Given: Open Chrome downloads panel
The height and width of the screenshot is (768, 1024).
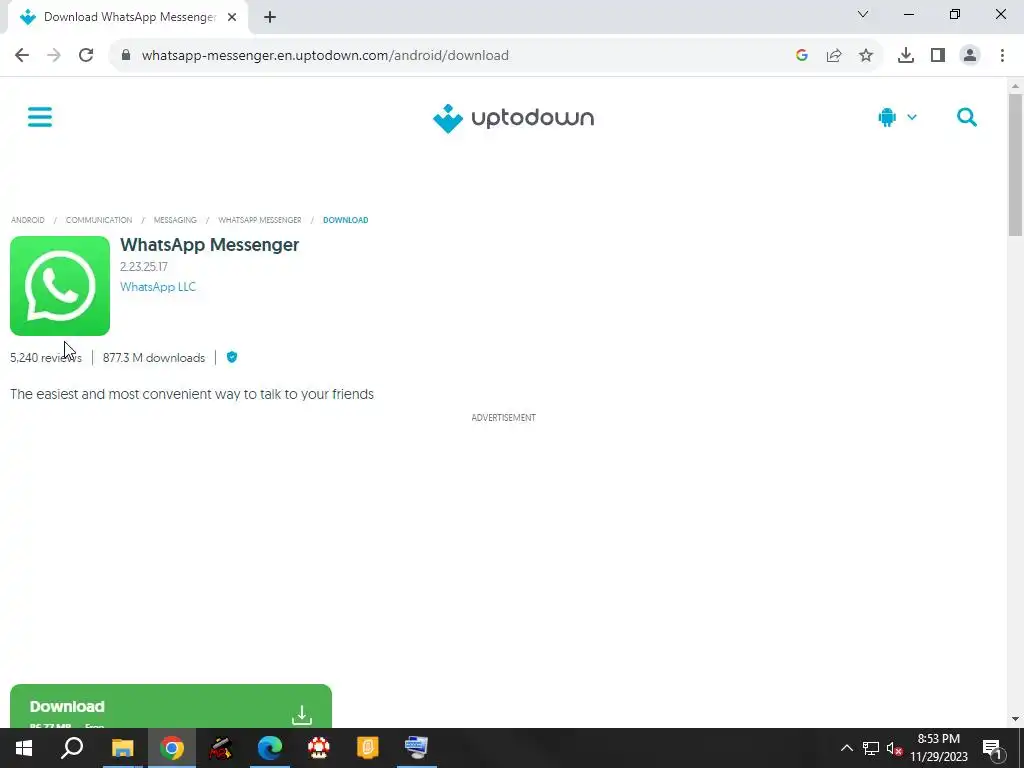Looking at the screenshot, I should coord(906,56).
